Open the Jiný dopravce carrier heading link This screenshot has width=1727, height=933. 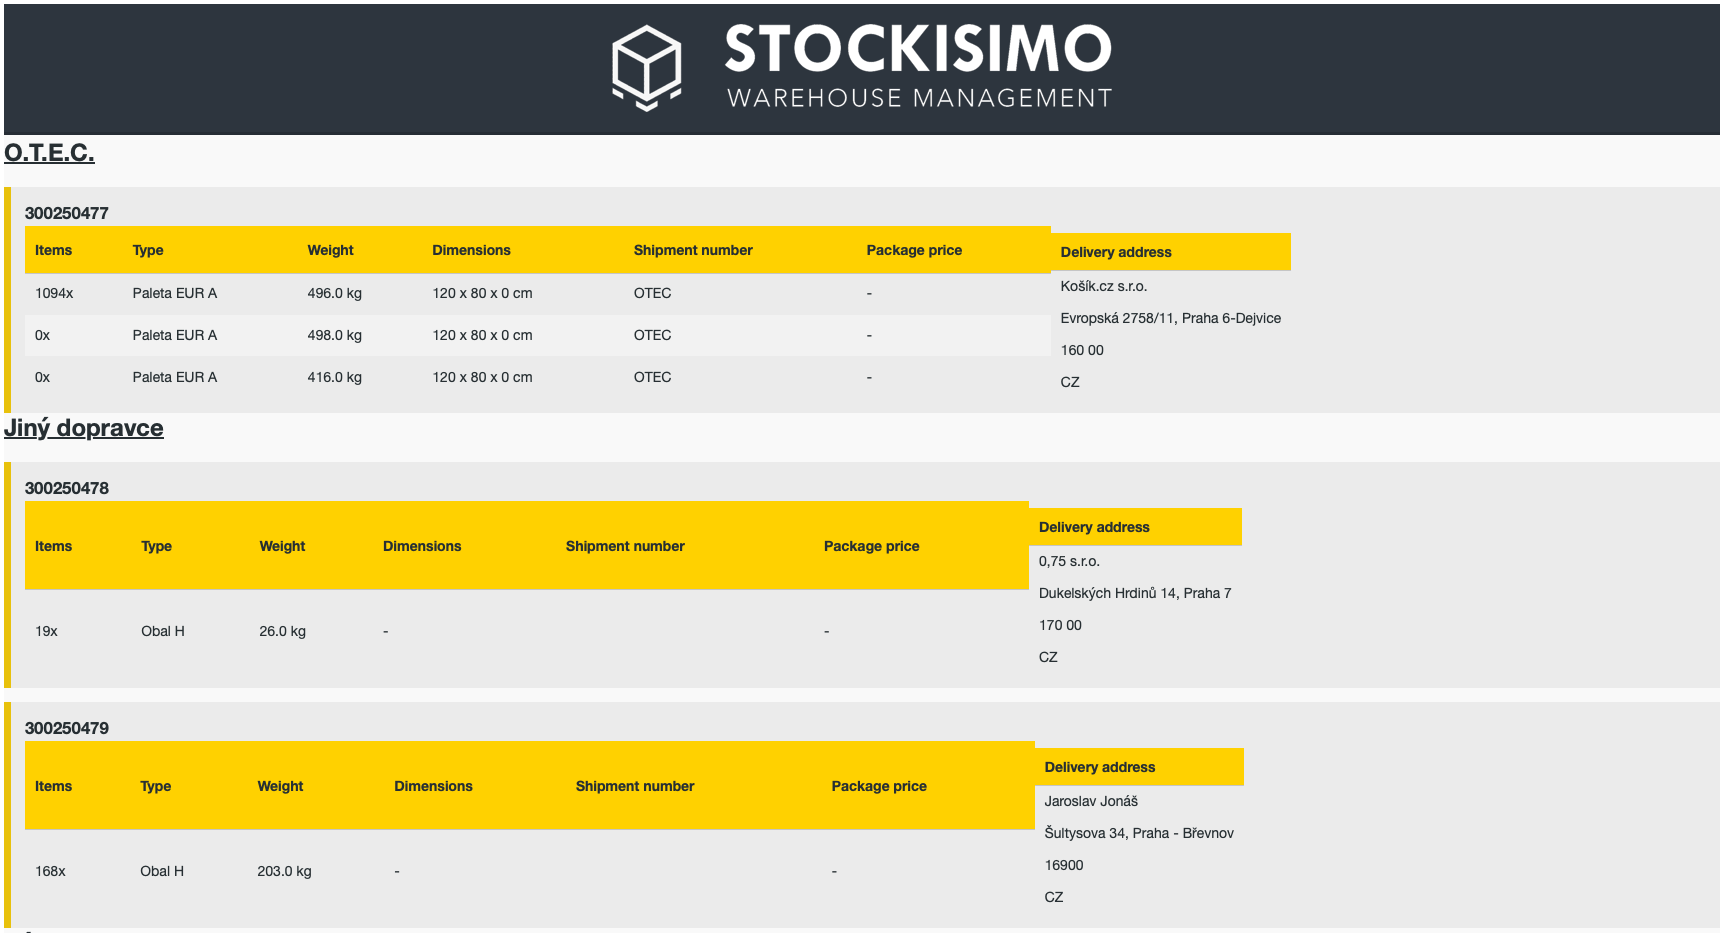point(83,428)
